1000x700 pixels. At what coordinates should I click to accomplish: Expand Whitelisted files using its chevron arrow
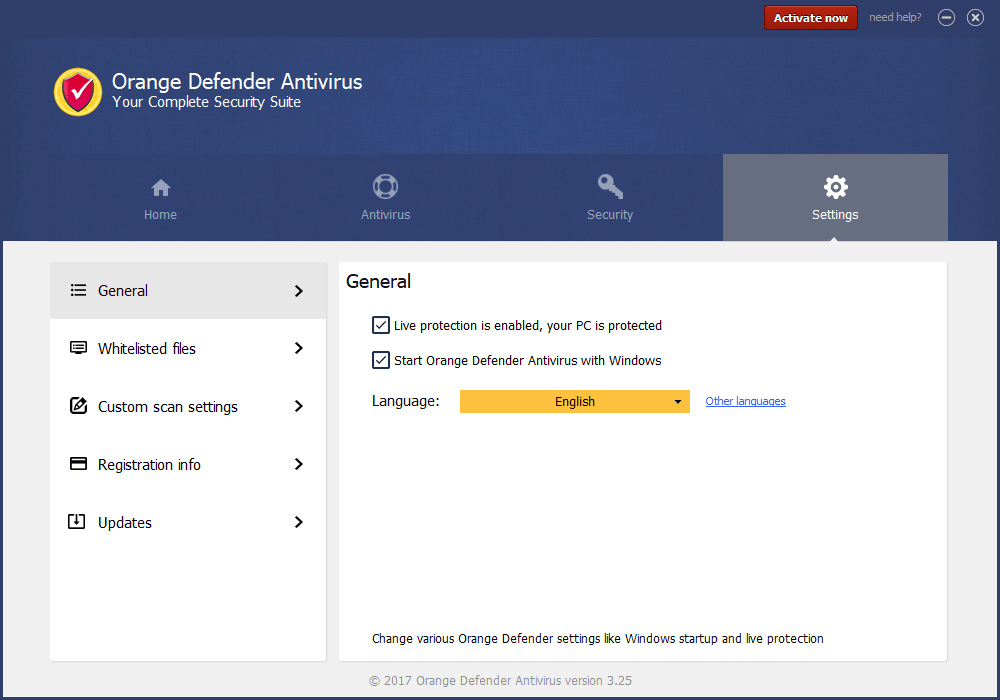[298, 348]
